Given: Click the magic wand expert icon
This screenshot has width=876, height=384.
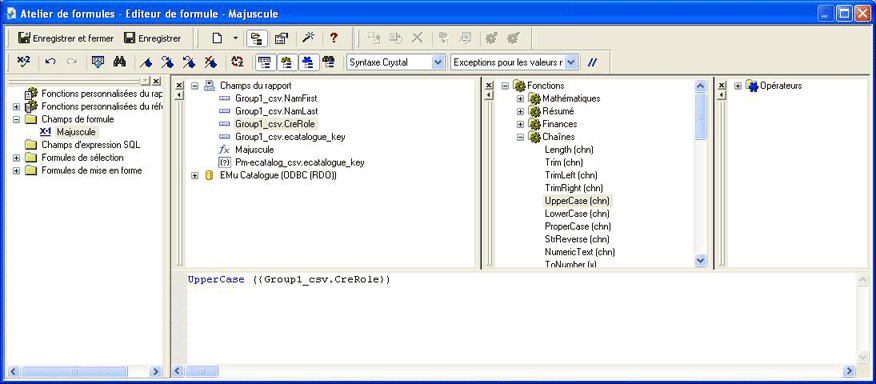Looking at the screenshot, I should tap(308, 38).
